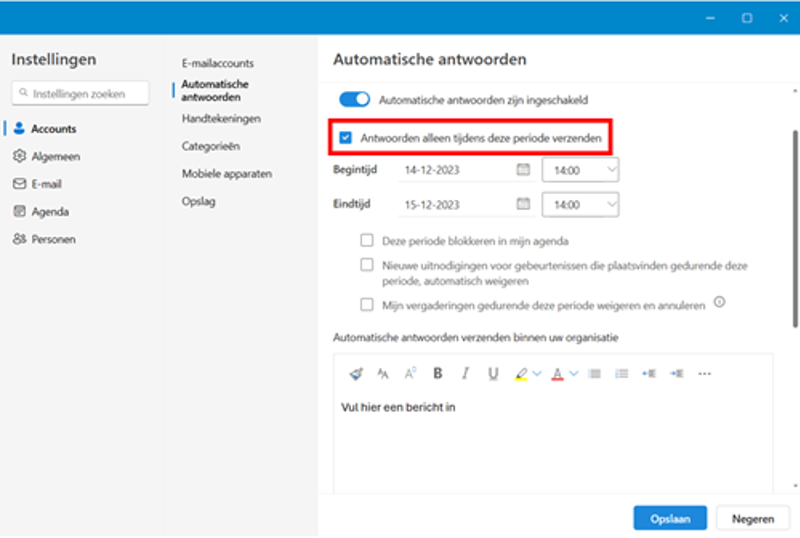This screenshot has width=800, height=538.
Task: Click the format painter icon
Action: click(356, 373)
